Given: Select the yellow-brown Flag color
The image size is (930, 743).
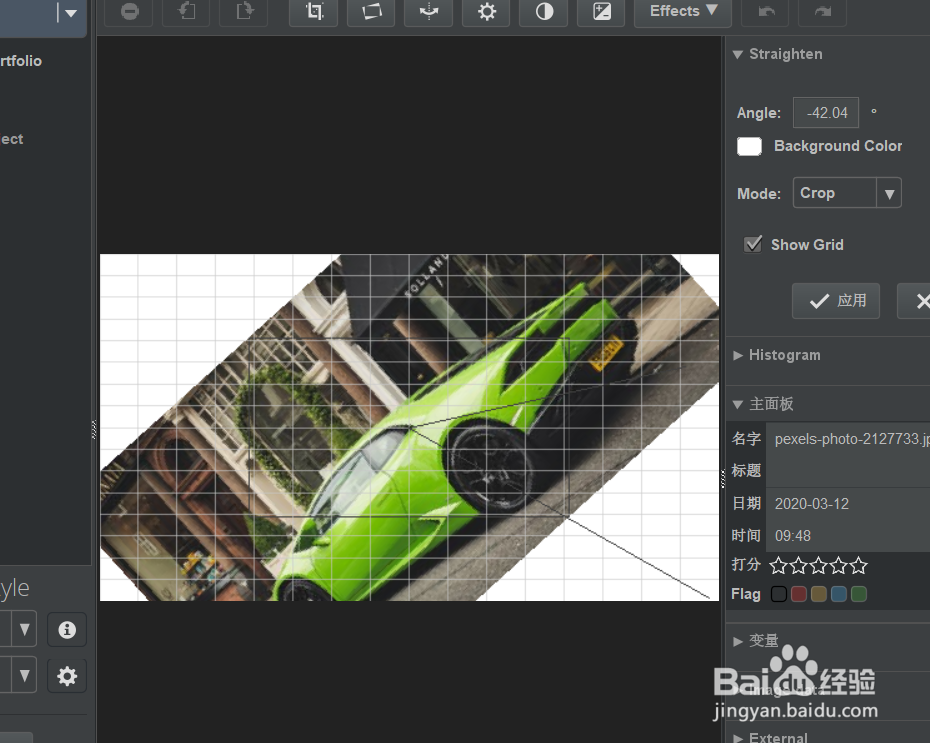Looking at the screenshot, I should 819,594.
